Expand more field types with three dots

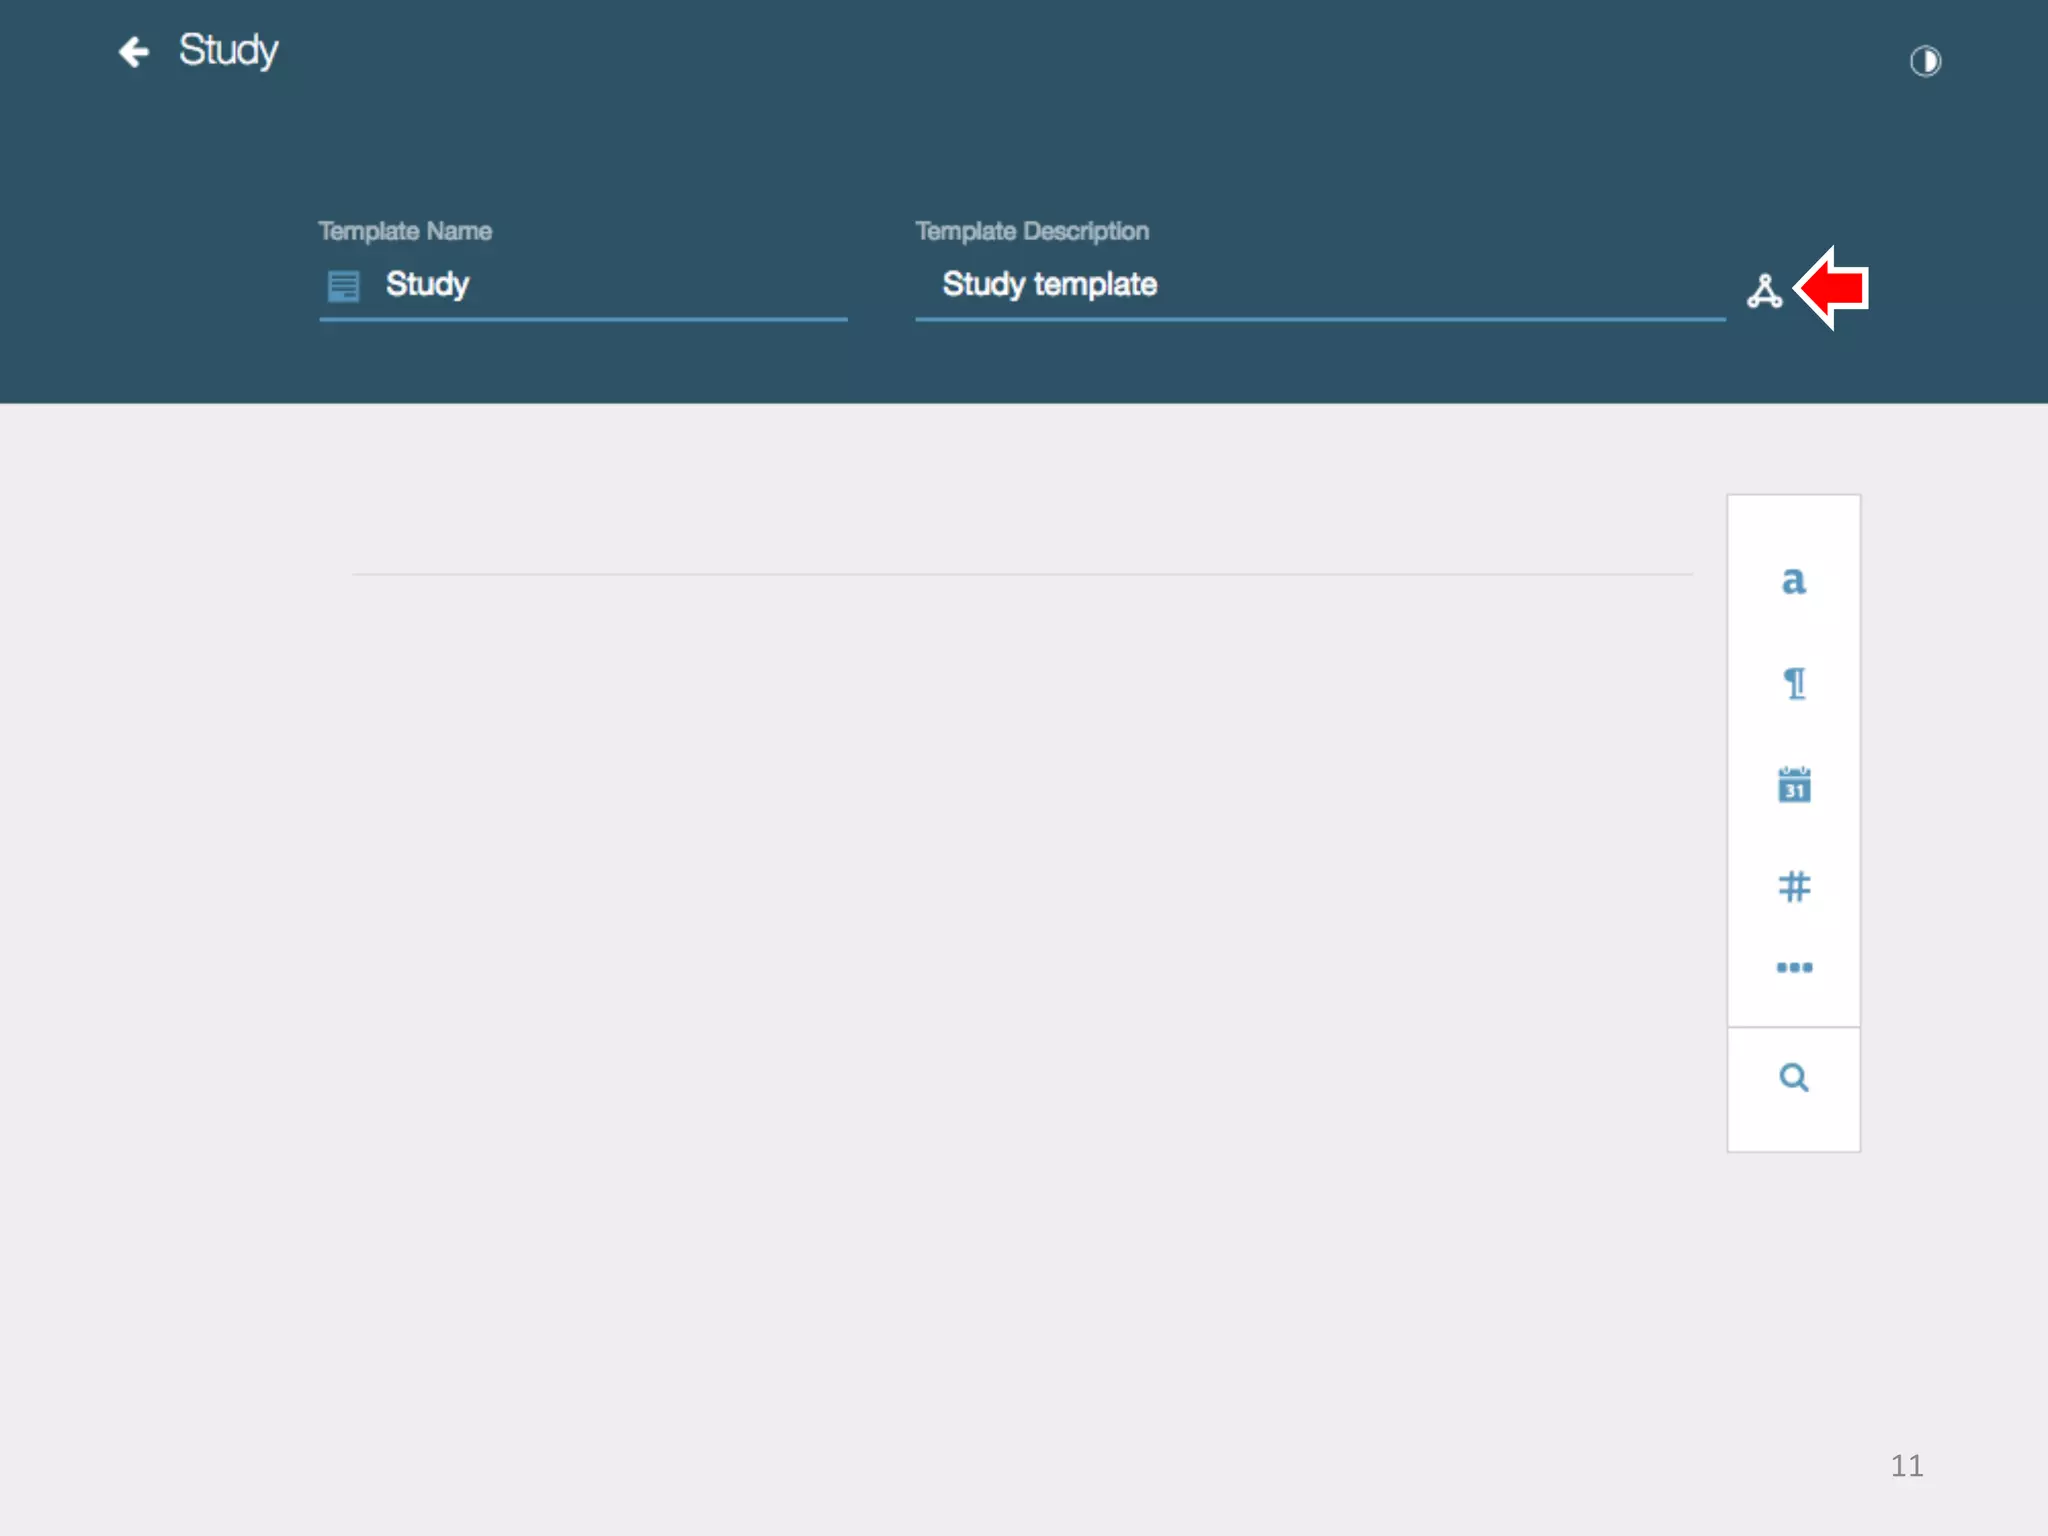click(x=1794, y=967)
